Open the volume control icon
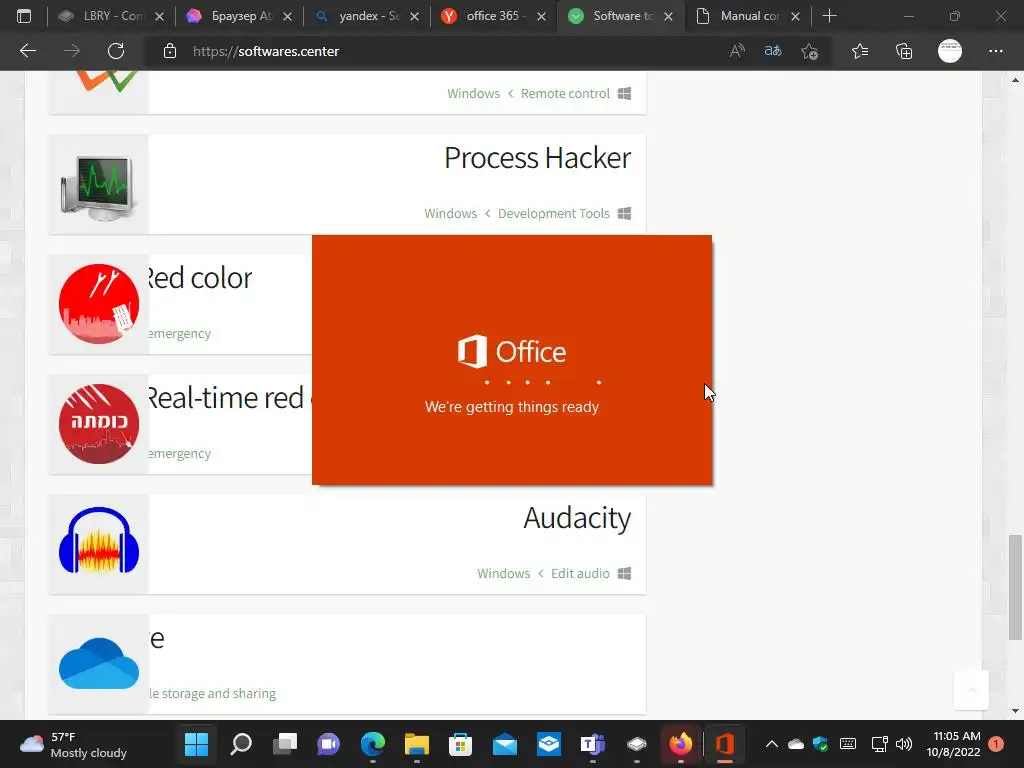Image resolution: width=1024 pixels, height=768 pixels. [x=904, y=744]
